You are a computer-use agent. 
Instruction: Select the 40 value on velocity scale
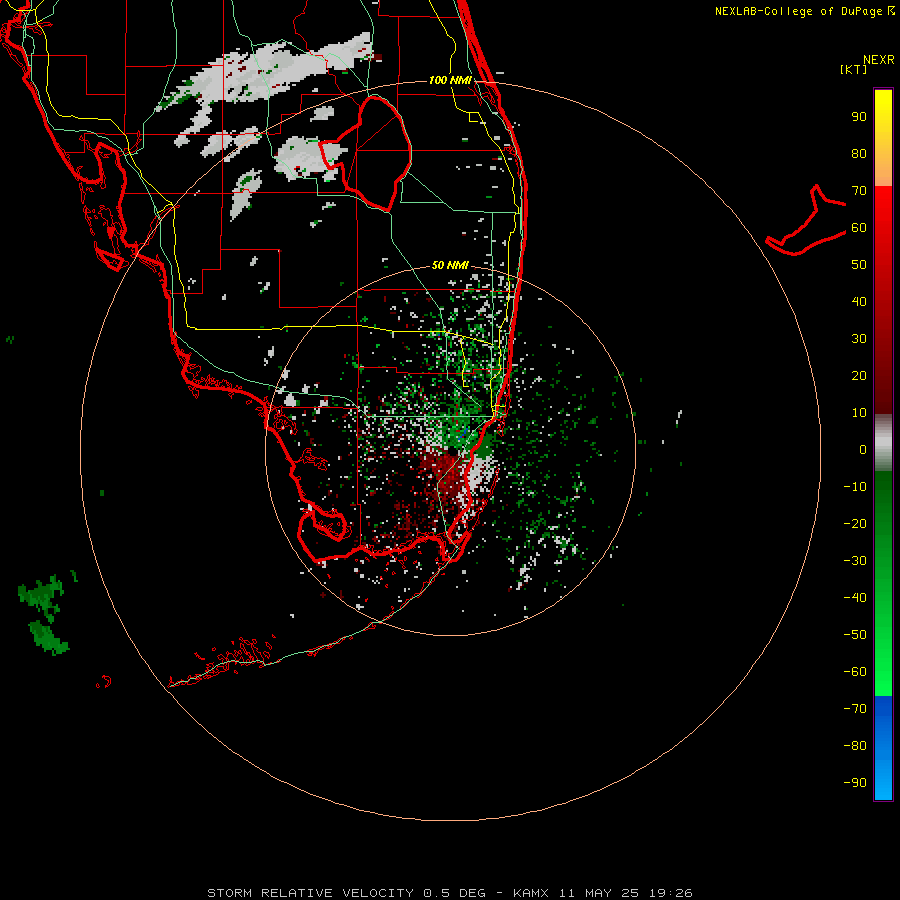859,302
